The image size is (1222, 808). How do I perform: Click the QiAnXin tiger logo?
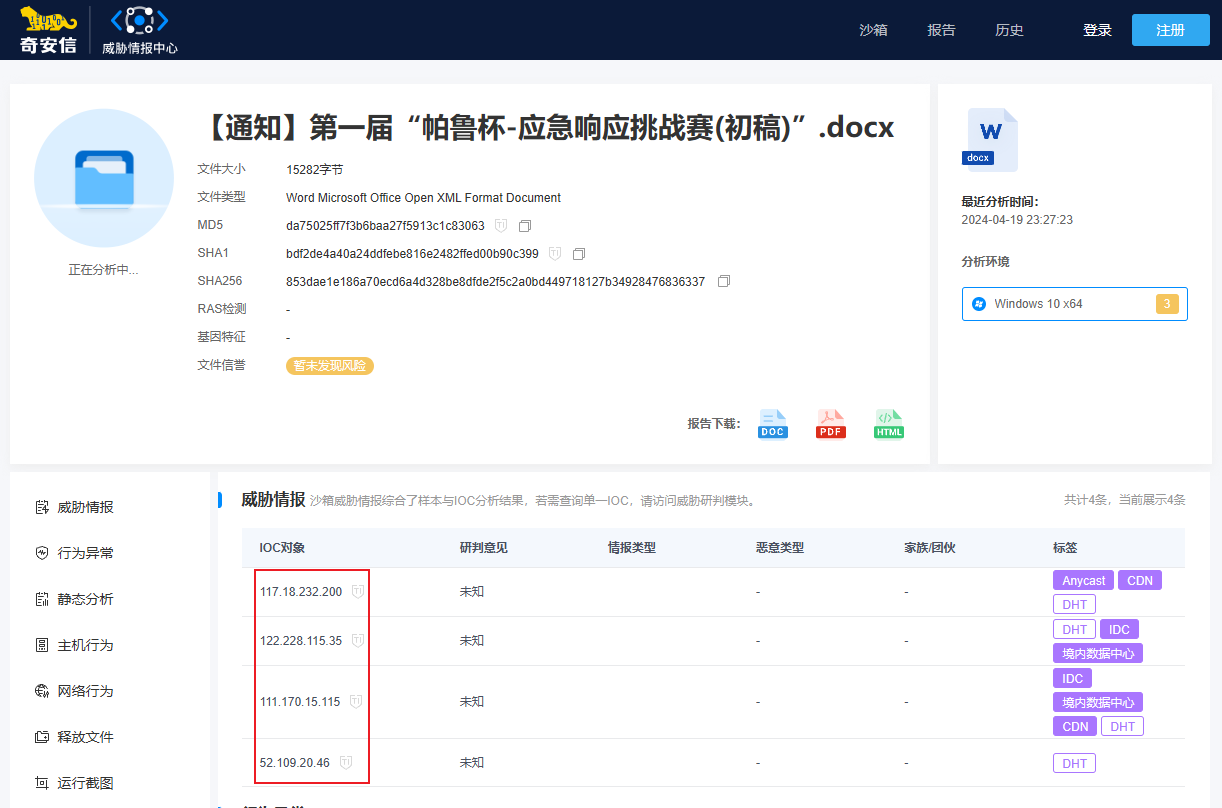tap(48, 30)
